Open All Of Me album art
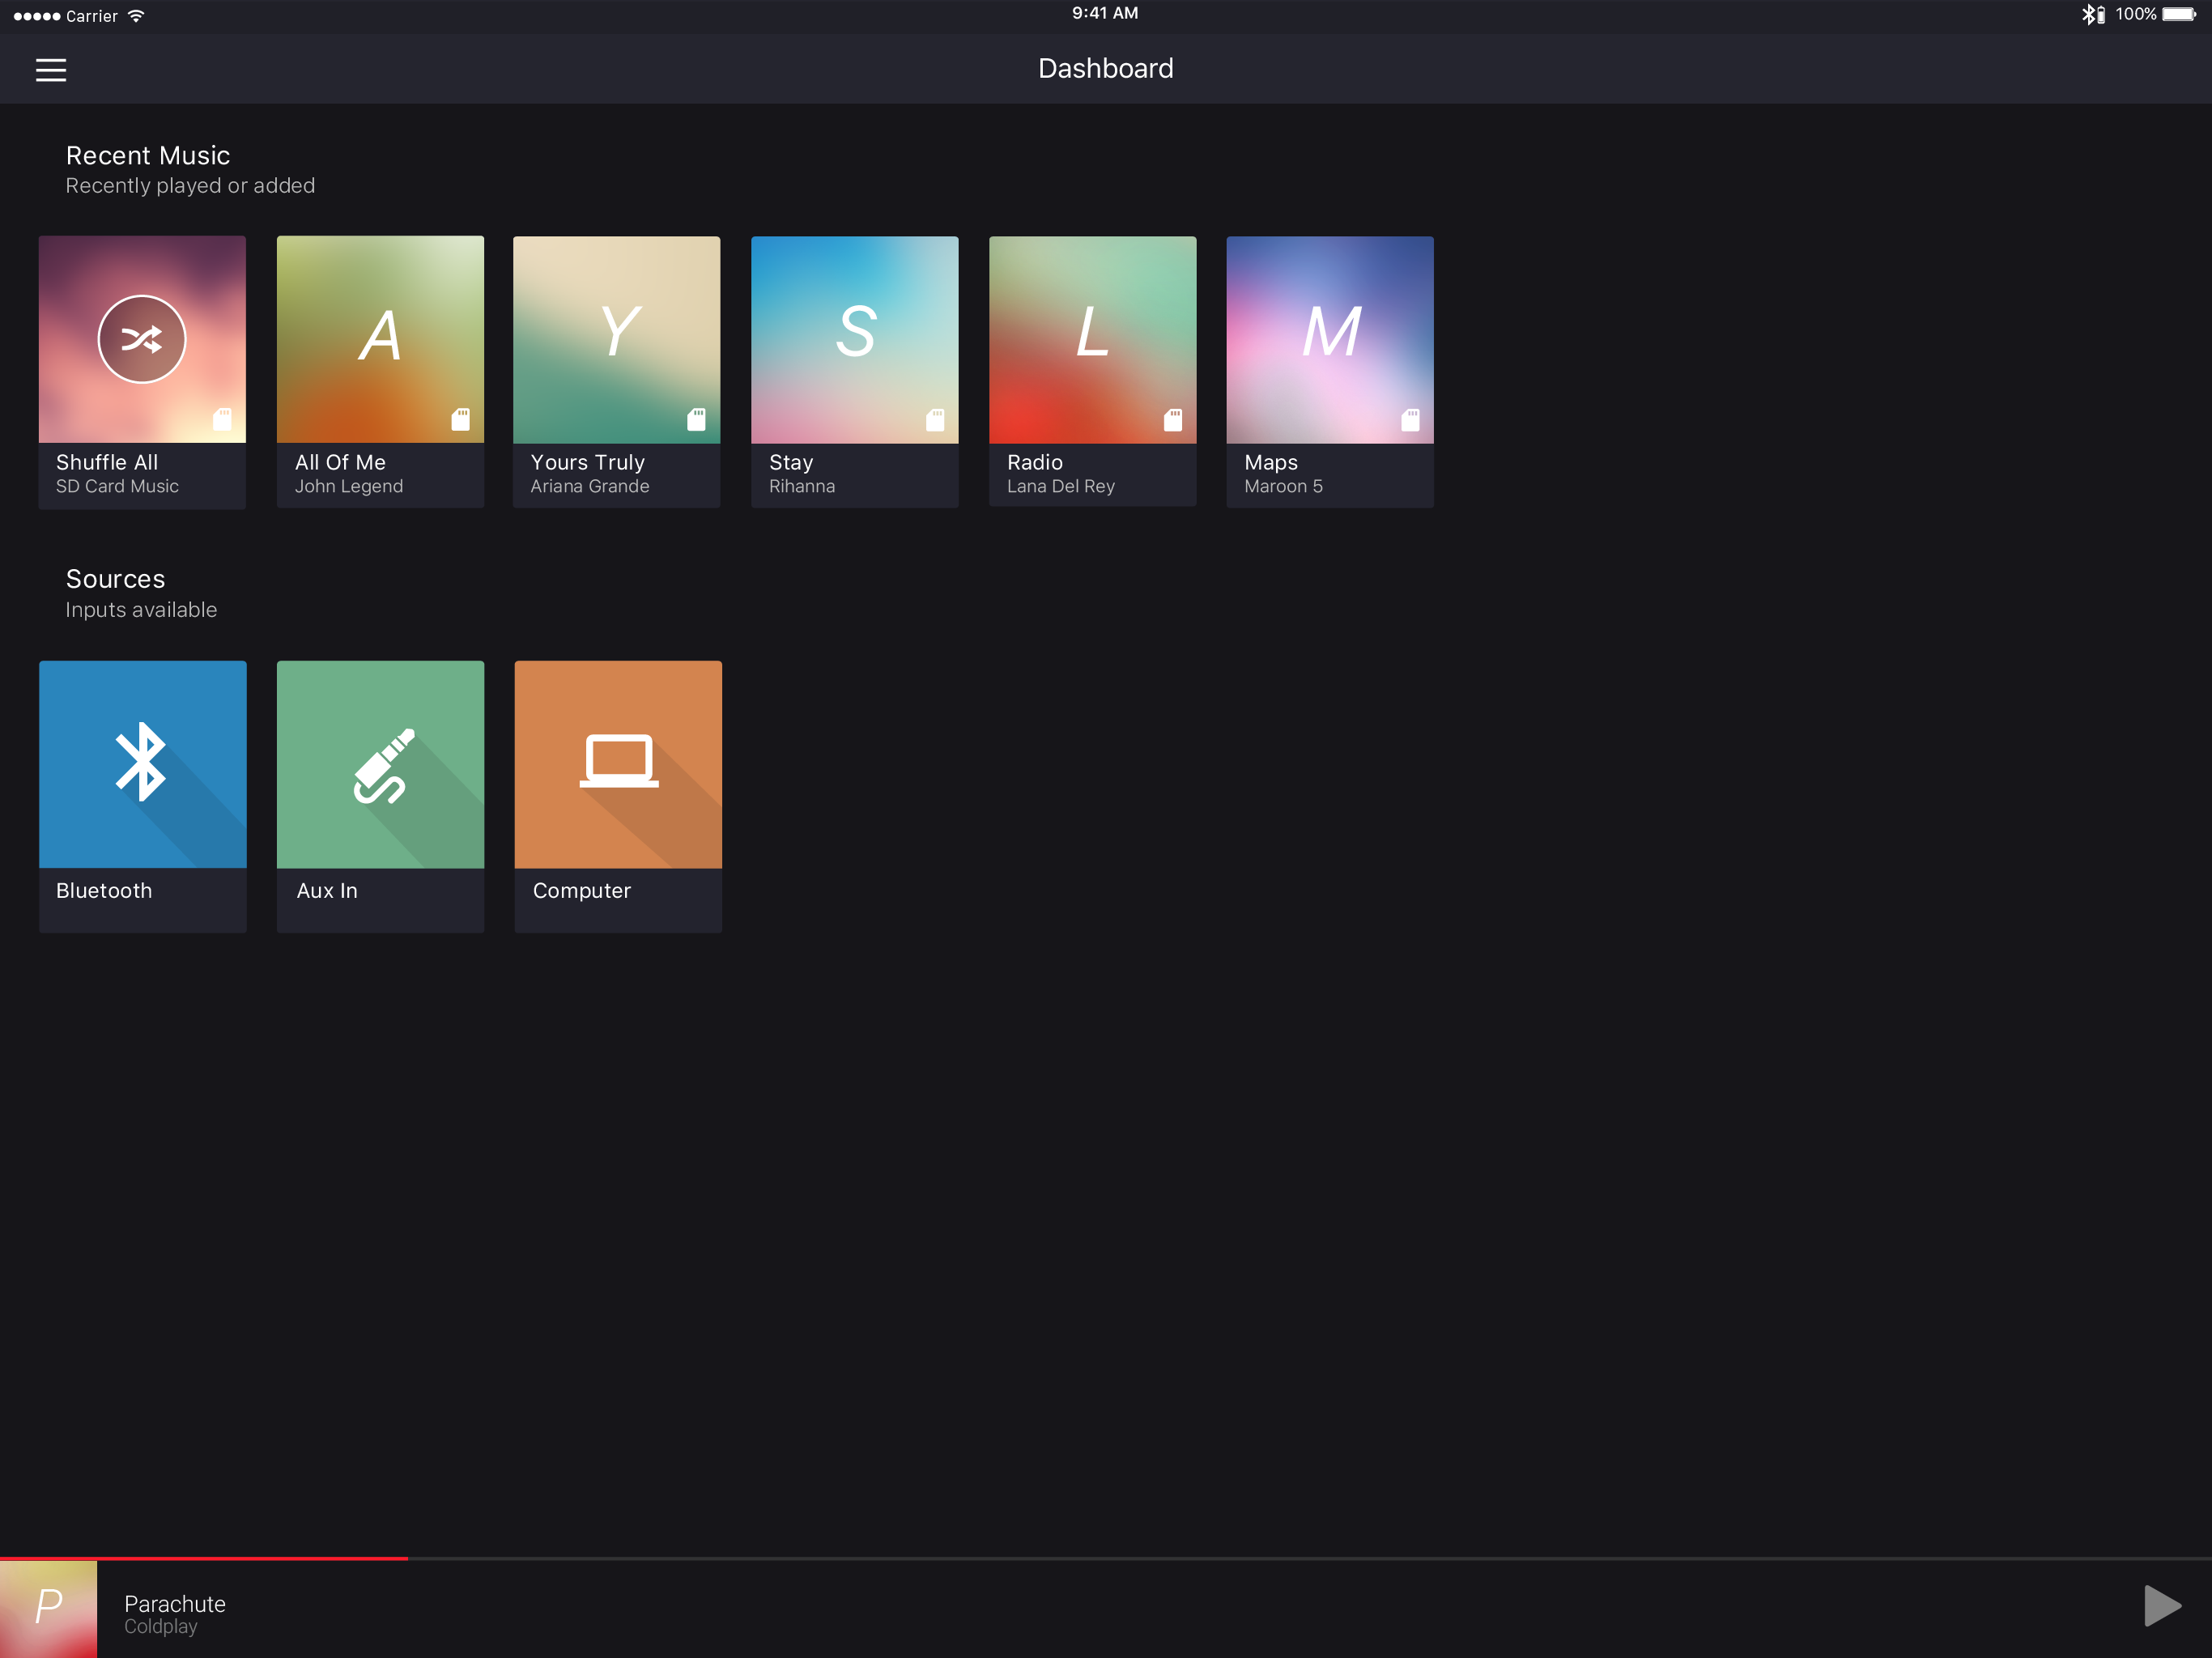 (380, 339)
